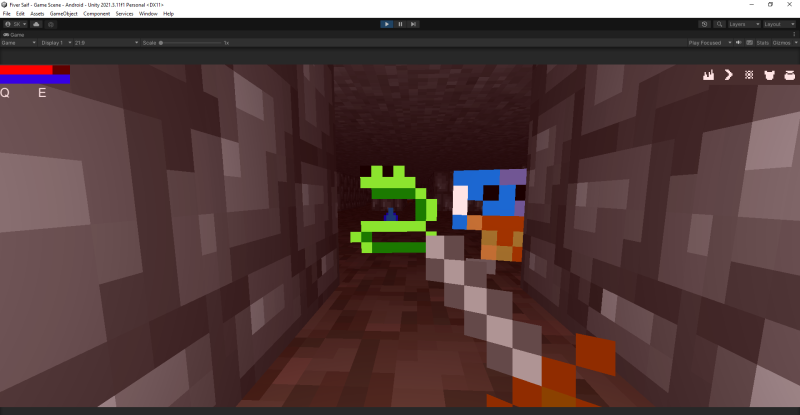Click the Play button in Unity toolbar

(387, 24)
